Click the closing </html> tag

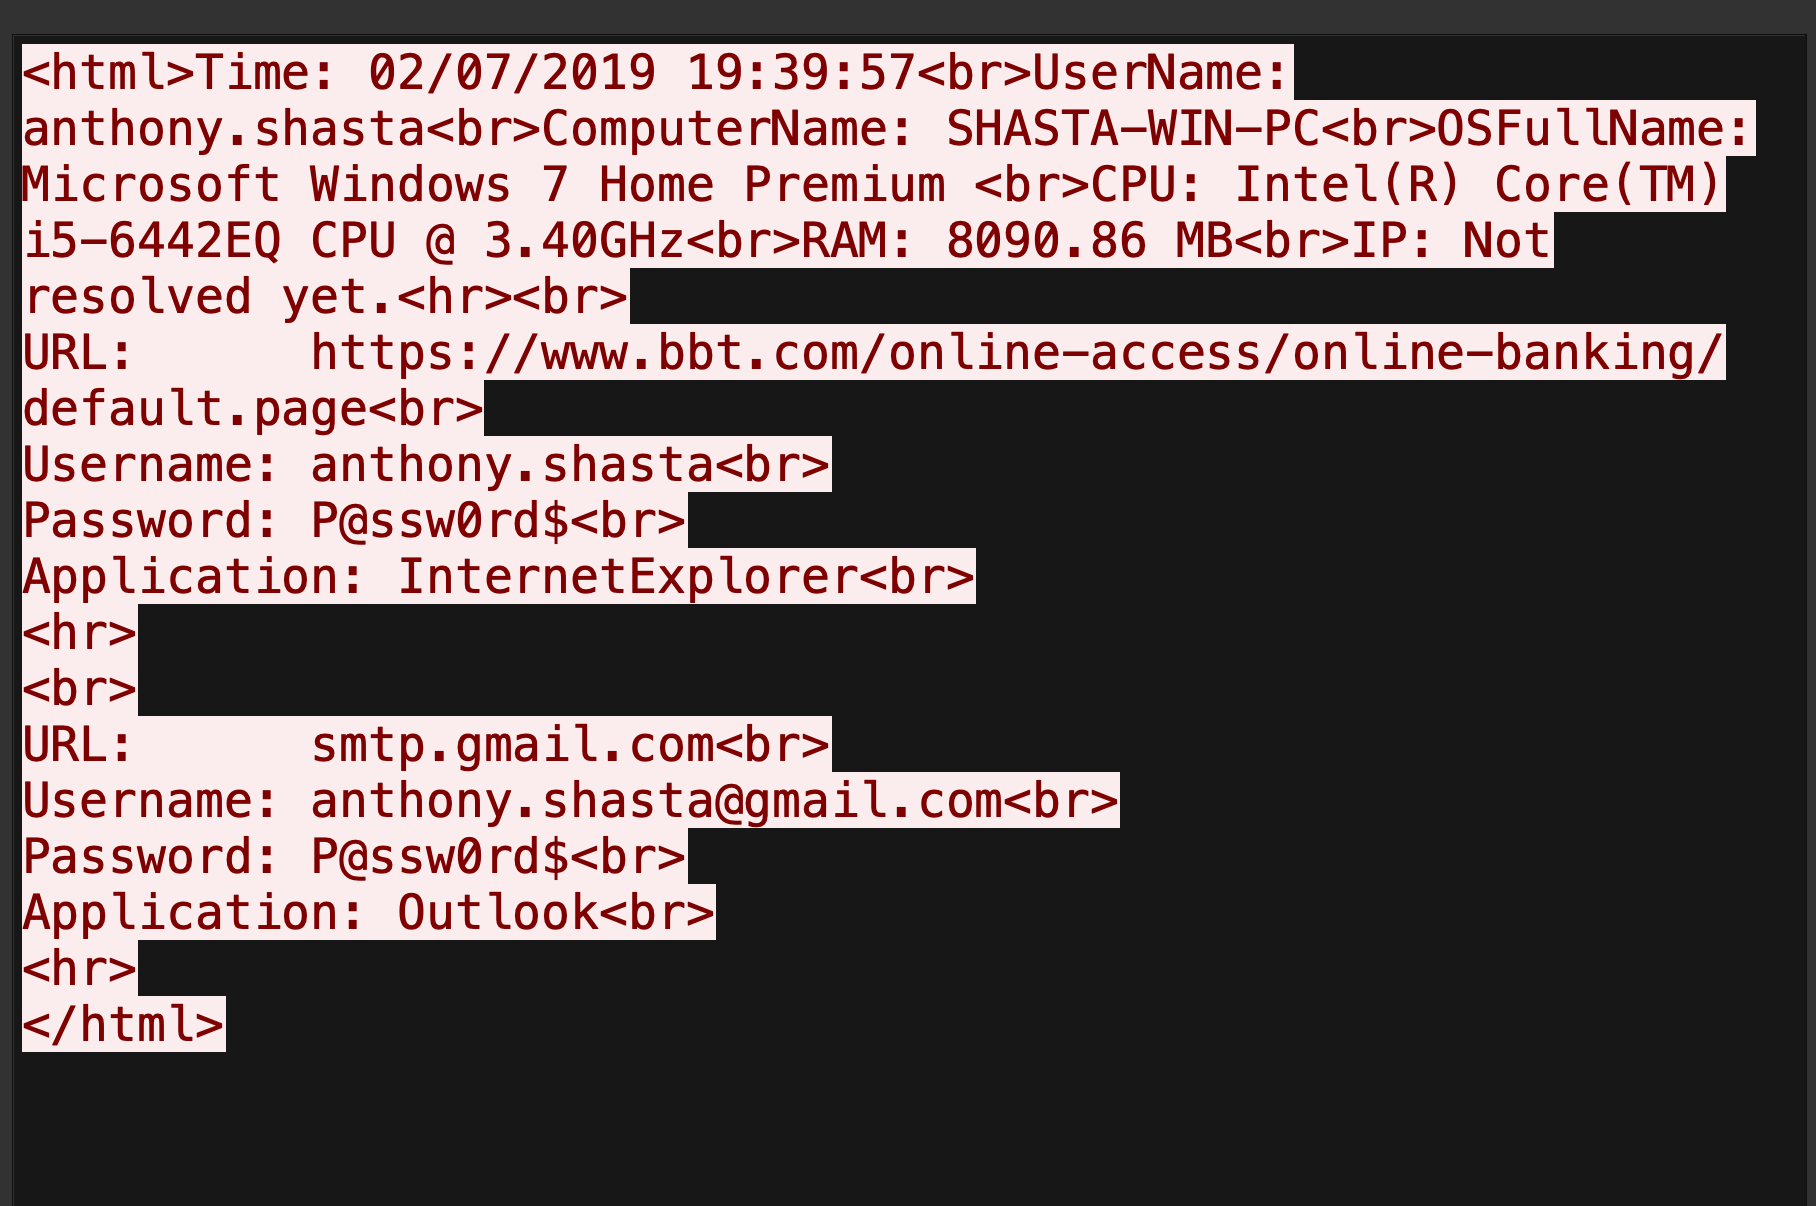(123, 1025)
